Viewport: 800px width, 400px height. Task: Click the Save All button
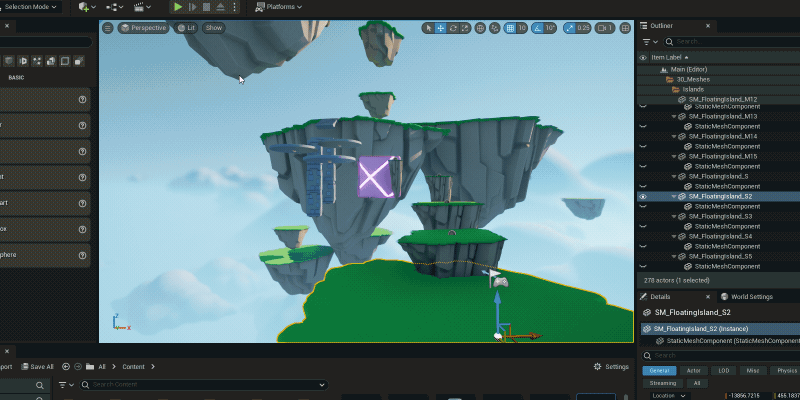pyautogui.click(x=37, y=367)
